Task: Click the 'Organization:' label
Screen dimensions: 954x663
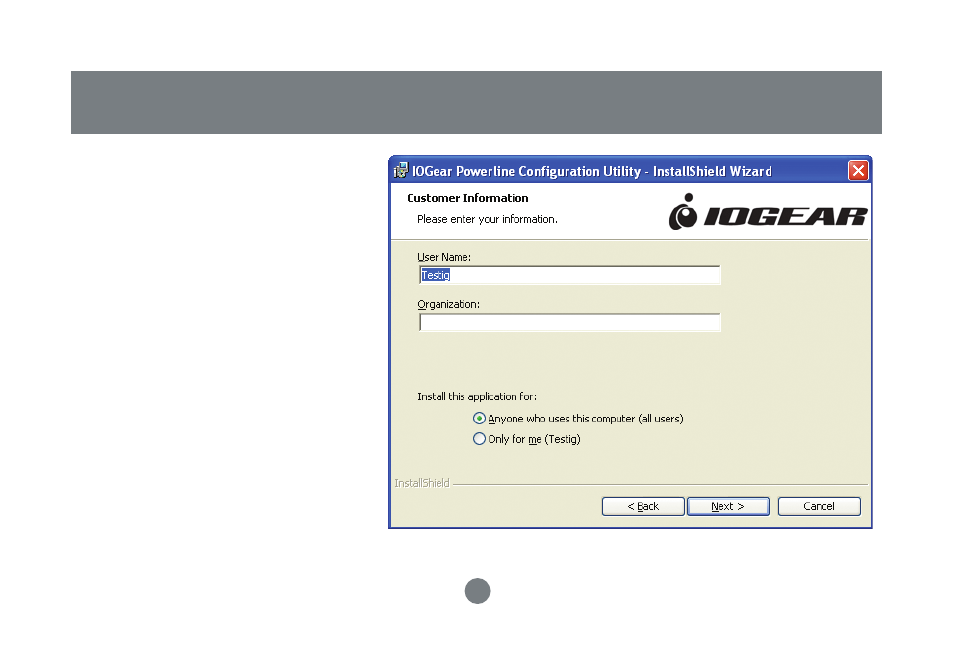Action: point(448,304)
